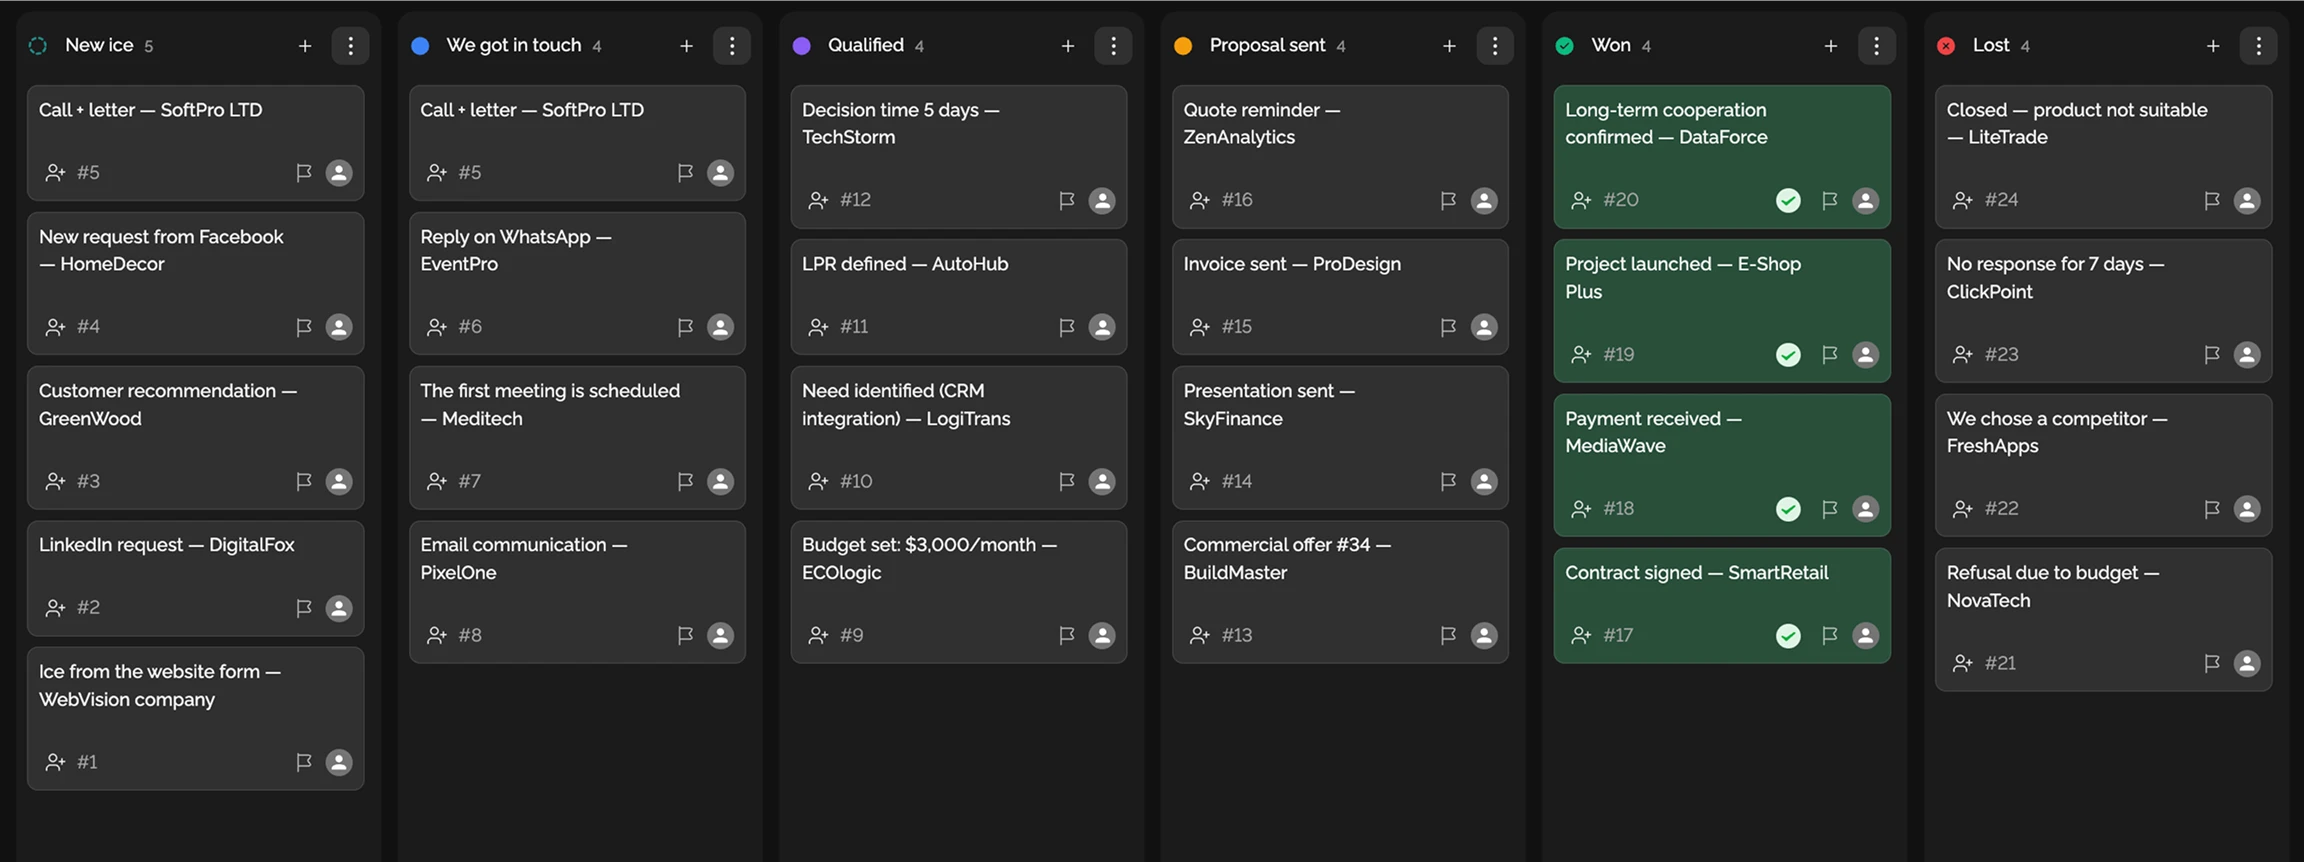Toggle completed checkmark on DataForce card

pyautogui.click(x=1788, y=201)
